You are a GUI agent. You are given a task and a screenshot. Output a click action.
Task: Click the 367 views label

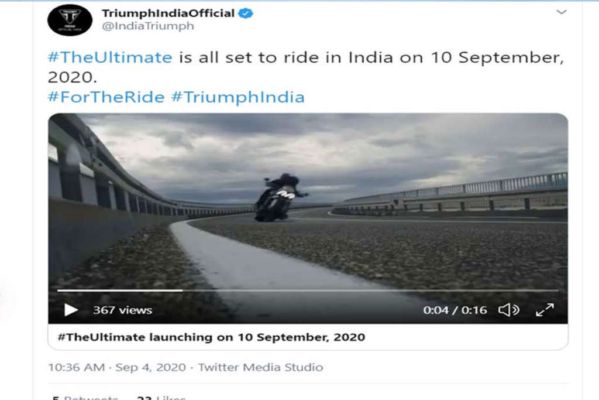[x=123, y=310]
